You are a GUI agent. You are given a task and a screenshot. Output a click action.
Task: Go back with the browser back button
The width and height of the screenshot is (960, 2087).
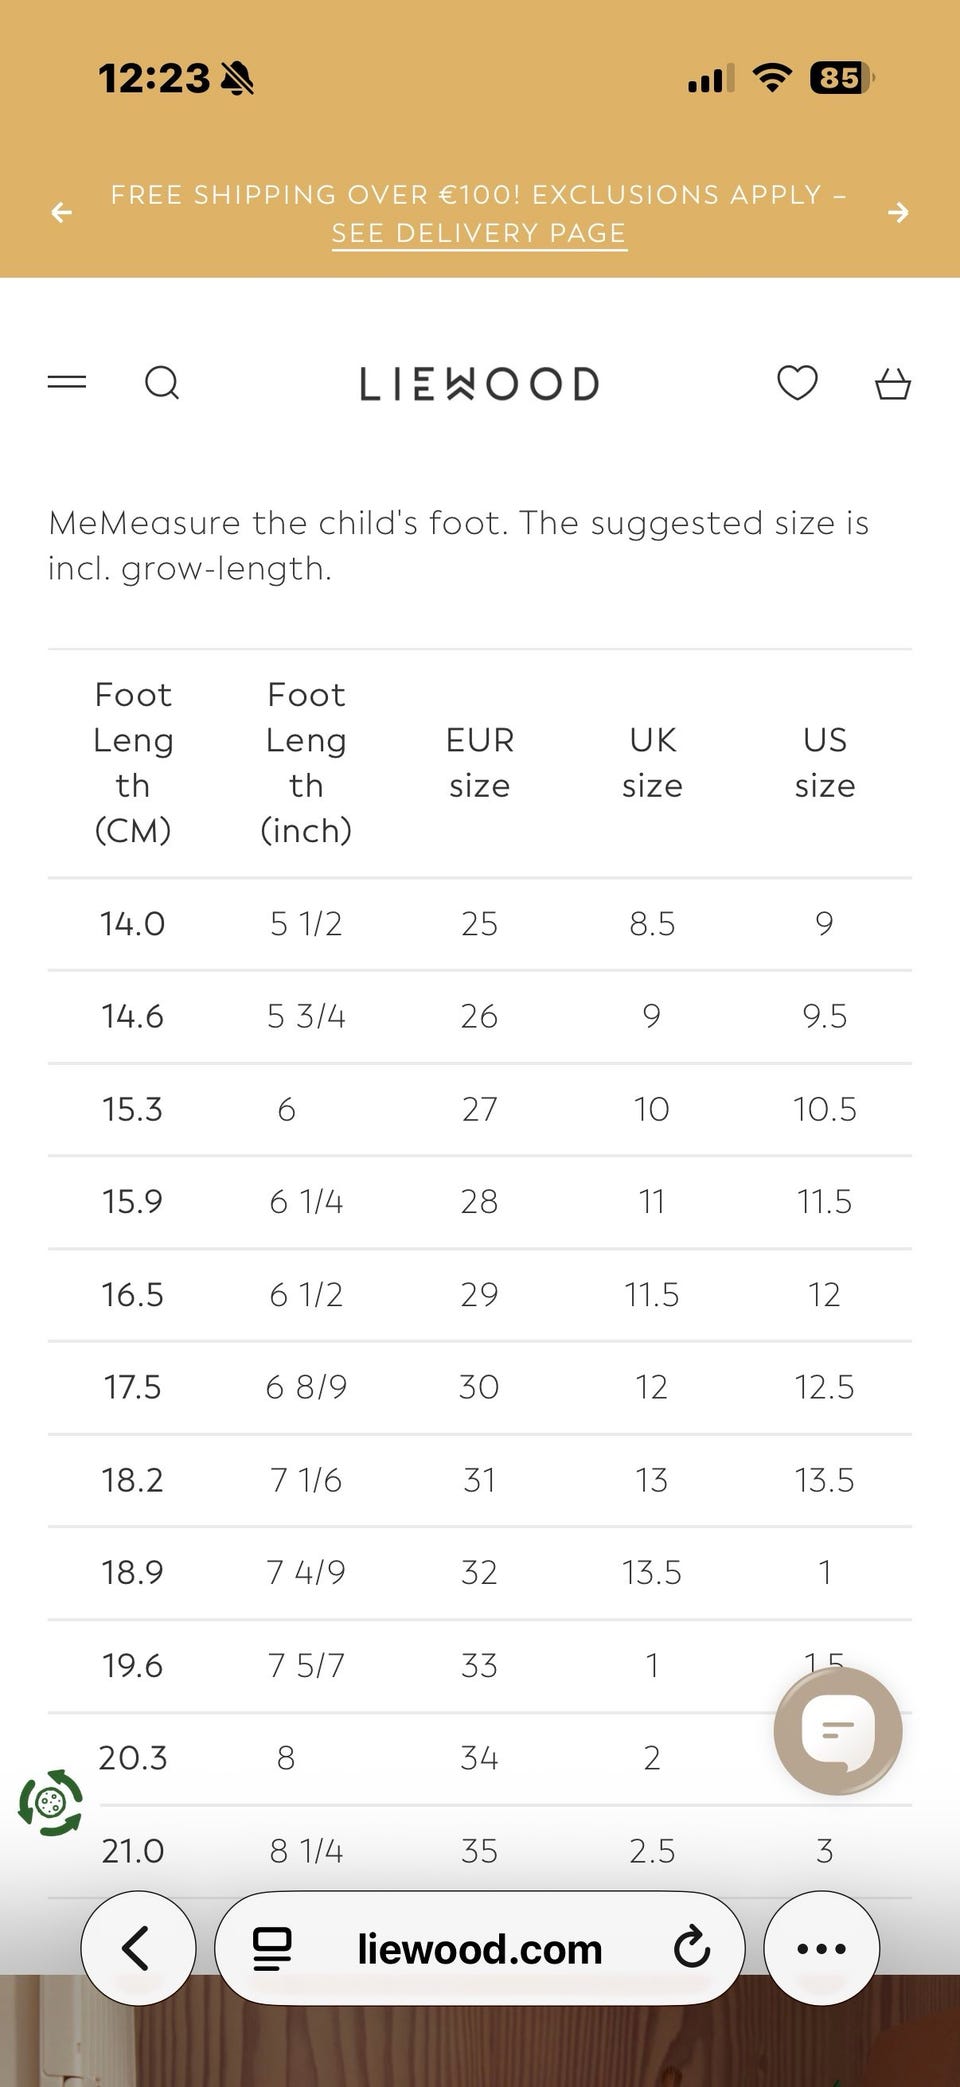(138, 1948)
